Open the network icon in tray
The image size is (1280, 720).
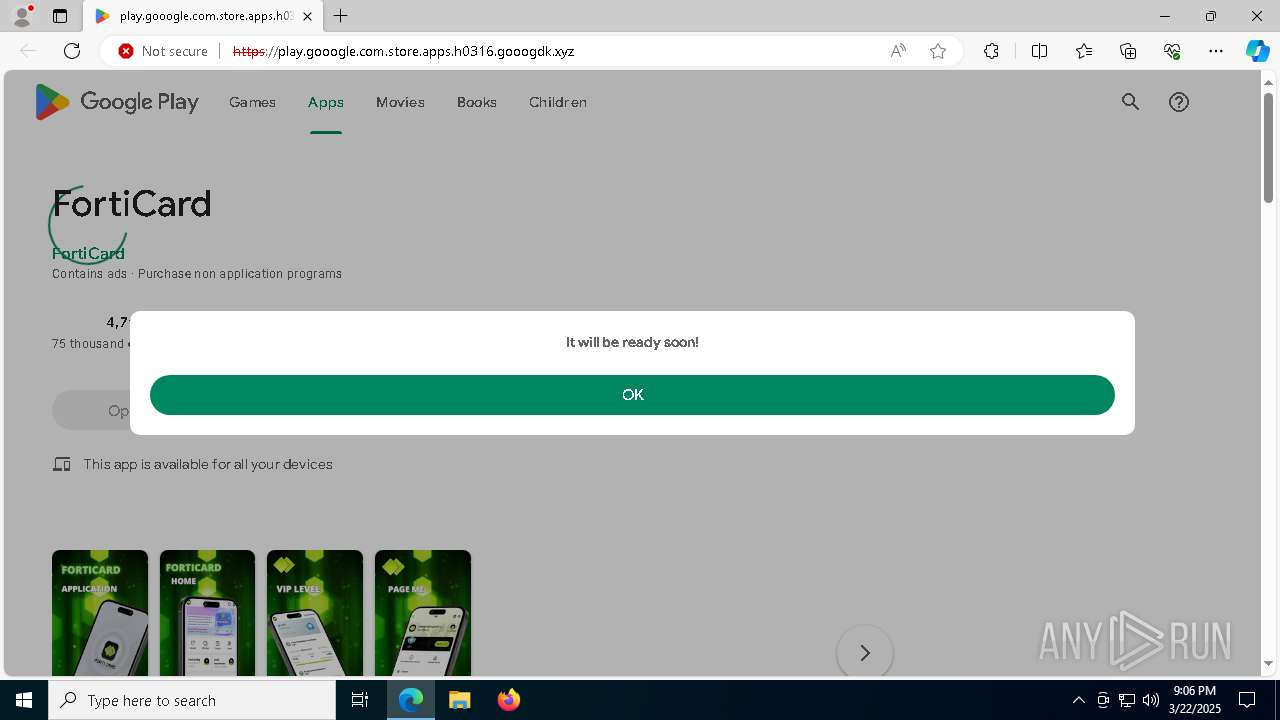pyautogui.click(x=1127, y=700)
